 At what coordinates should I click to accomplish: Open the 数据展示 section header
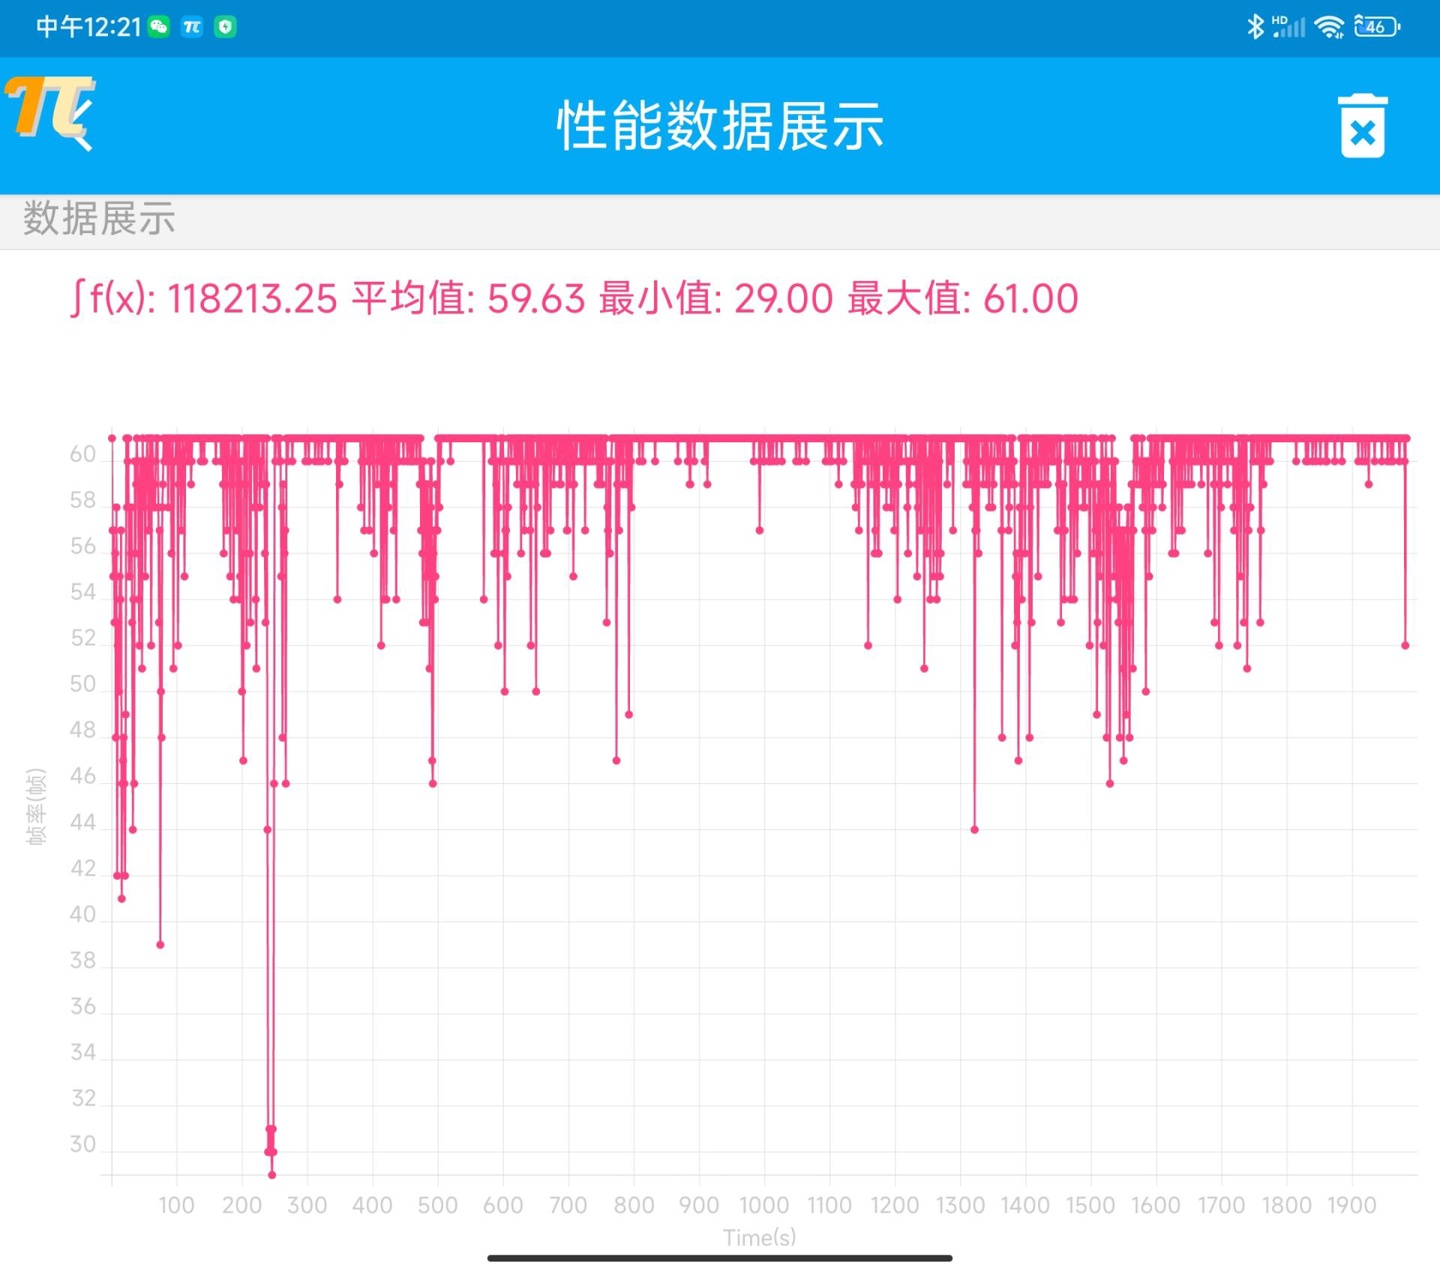[97, 219]
